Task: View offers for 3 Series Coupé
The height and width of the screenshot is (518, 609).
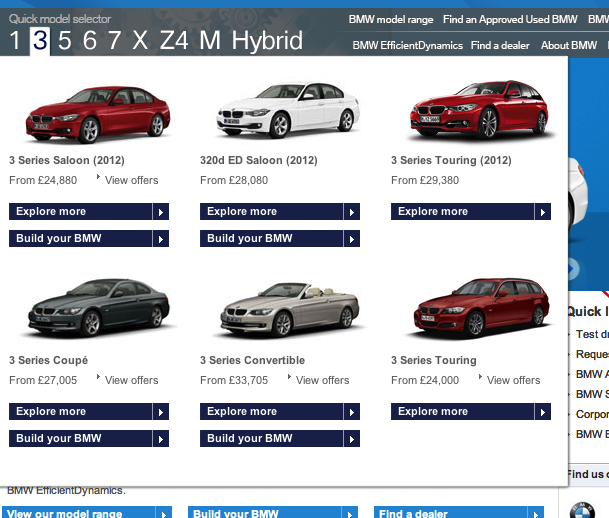Action: pyautogui.click(x=131, y=380)
